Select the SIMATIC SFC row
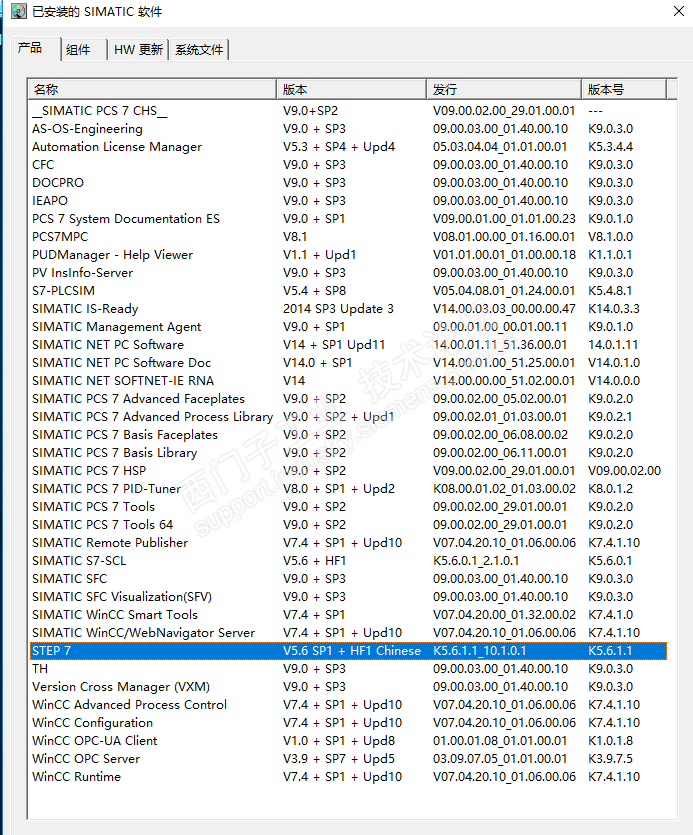693x835 pixels. (348, 579)
